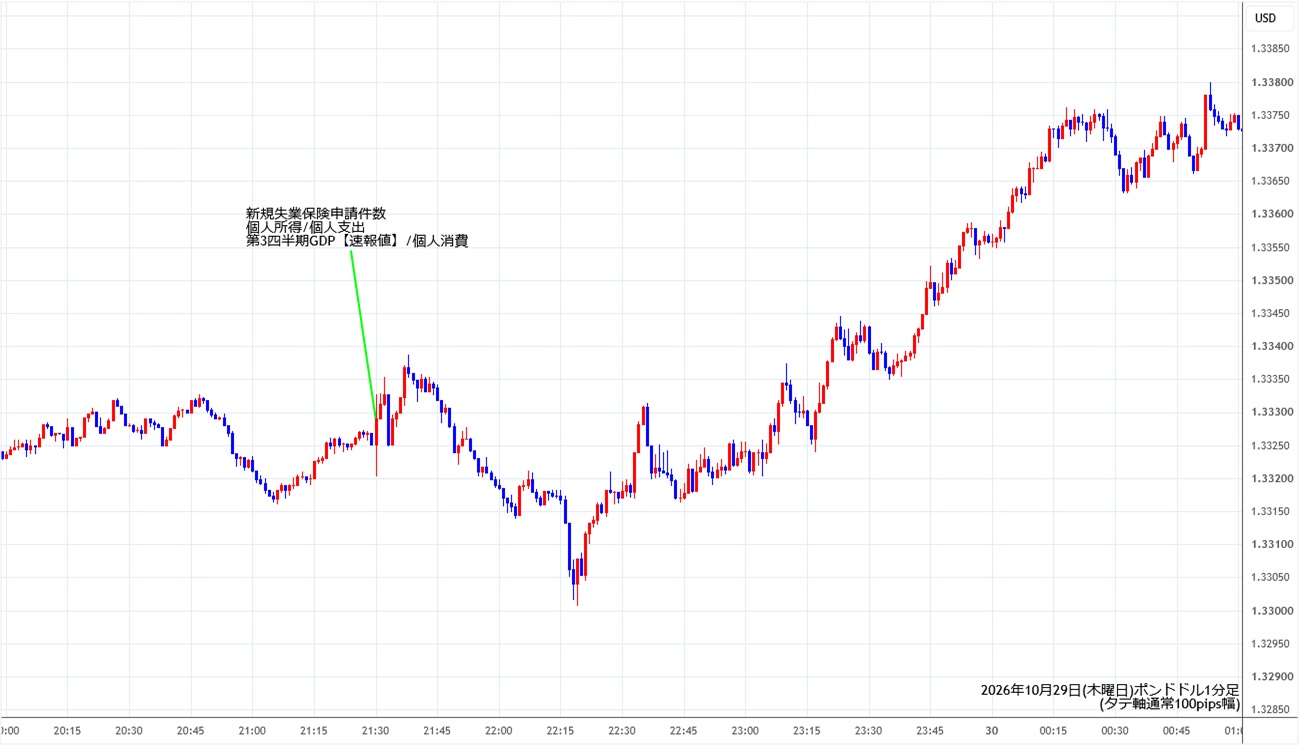Viewport: 1300px width, 745px height.
Task: Click the 個人所得/個人支出 annotation line
Action: 306,227
